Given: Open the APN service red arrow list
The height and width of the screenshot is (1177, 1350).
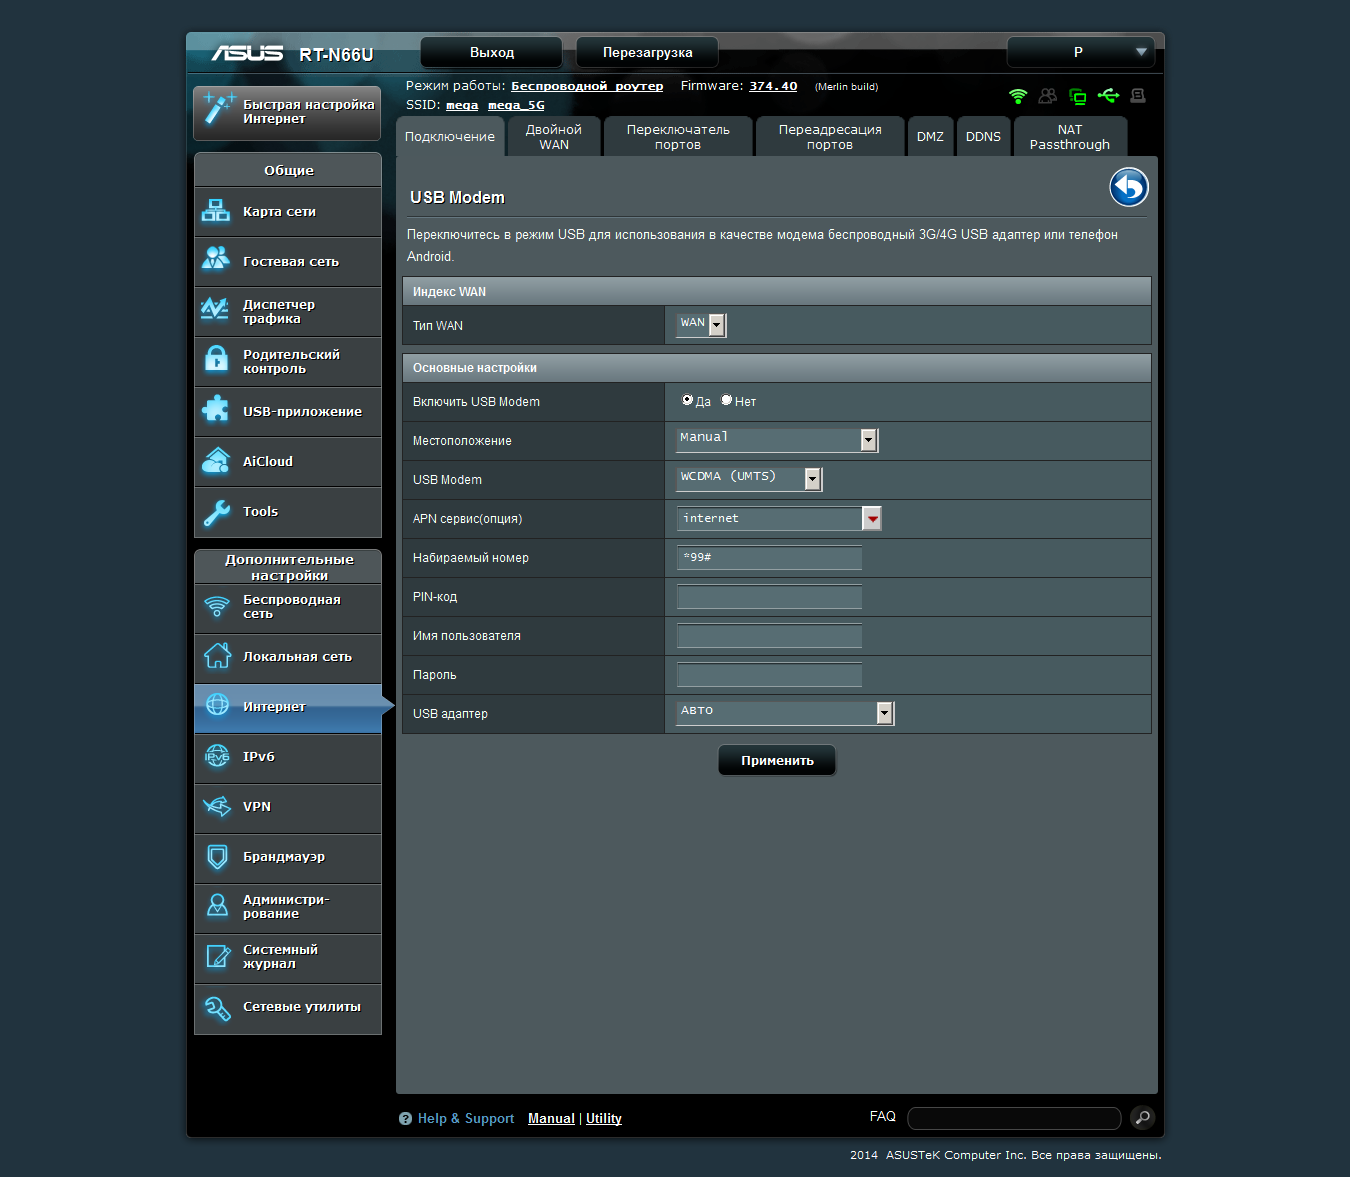Looking at the screenshot, I should coord(872,518).
